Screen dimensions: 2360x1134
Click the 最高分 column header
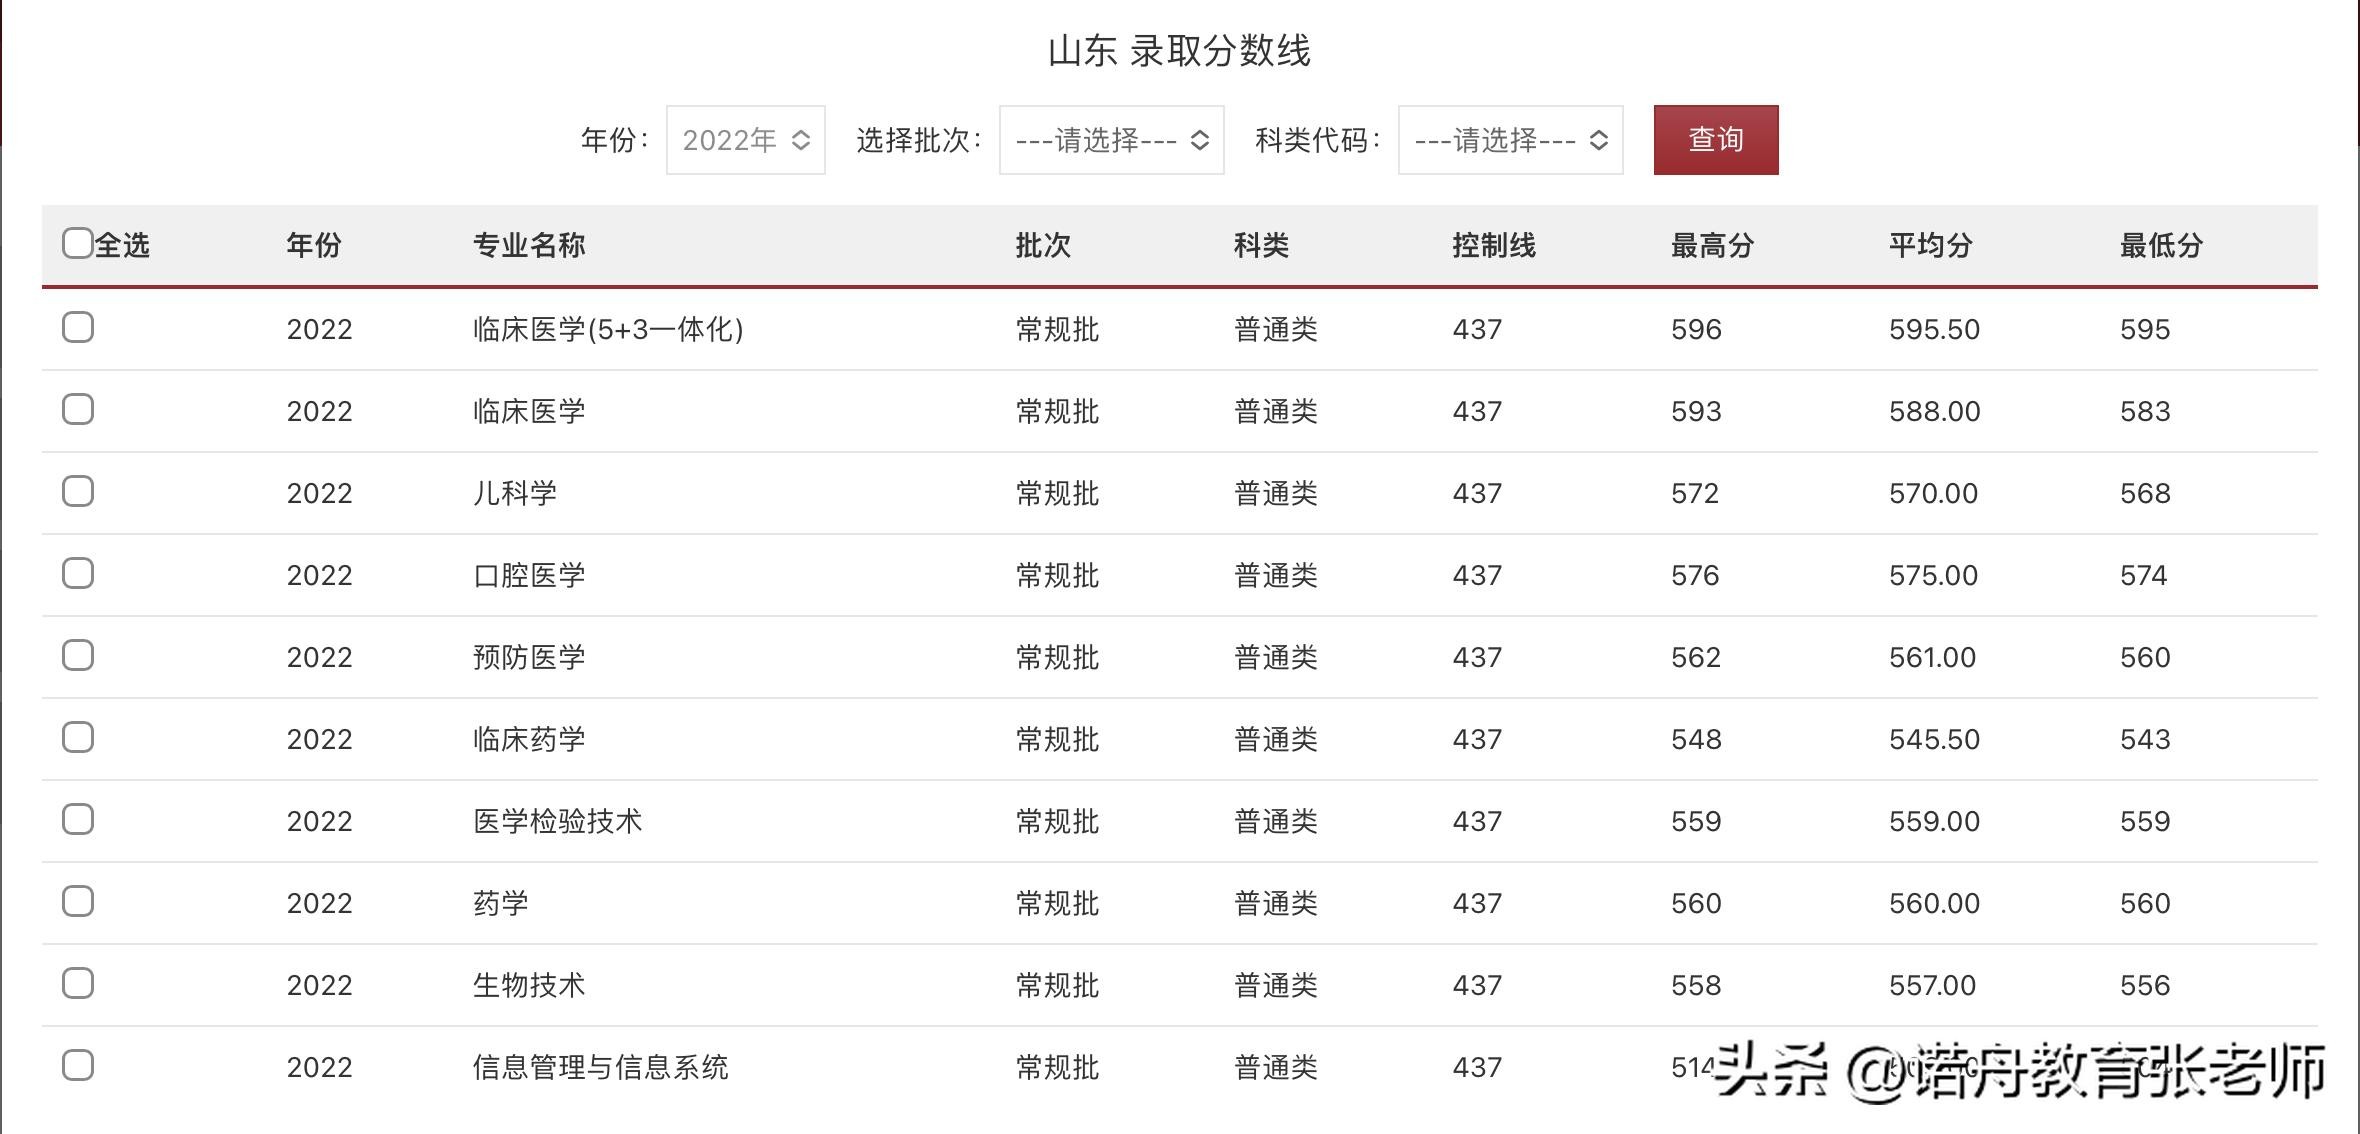[1712, 245]
